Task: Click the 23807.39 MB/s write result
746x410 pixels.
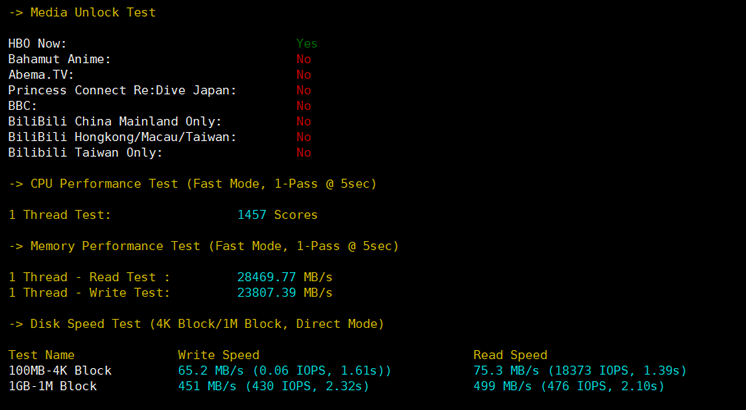Action: click(x=284, y=293)
